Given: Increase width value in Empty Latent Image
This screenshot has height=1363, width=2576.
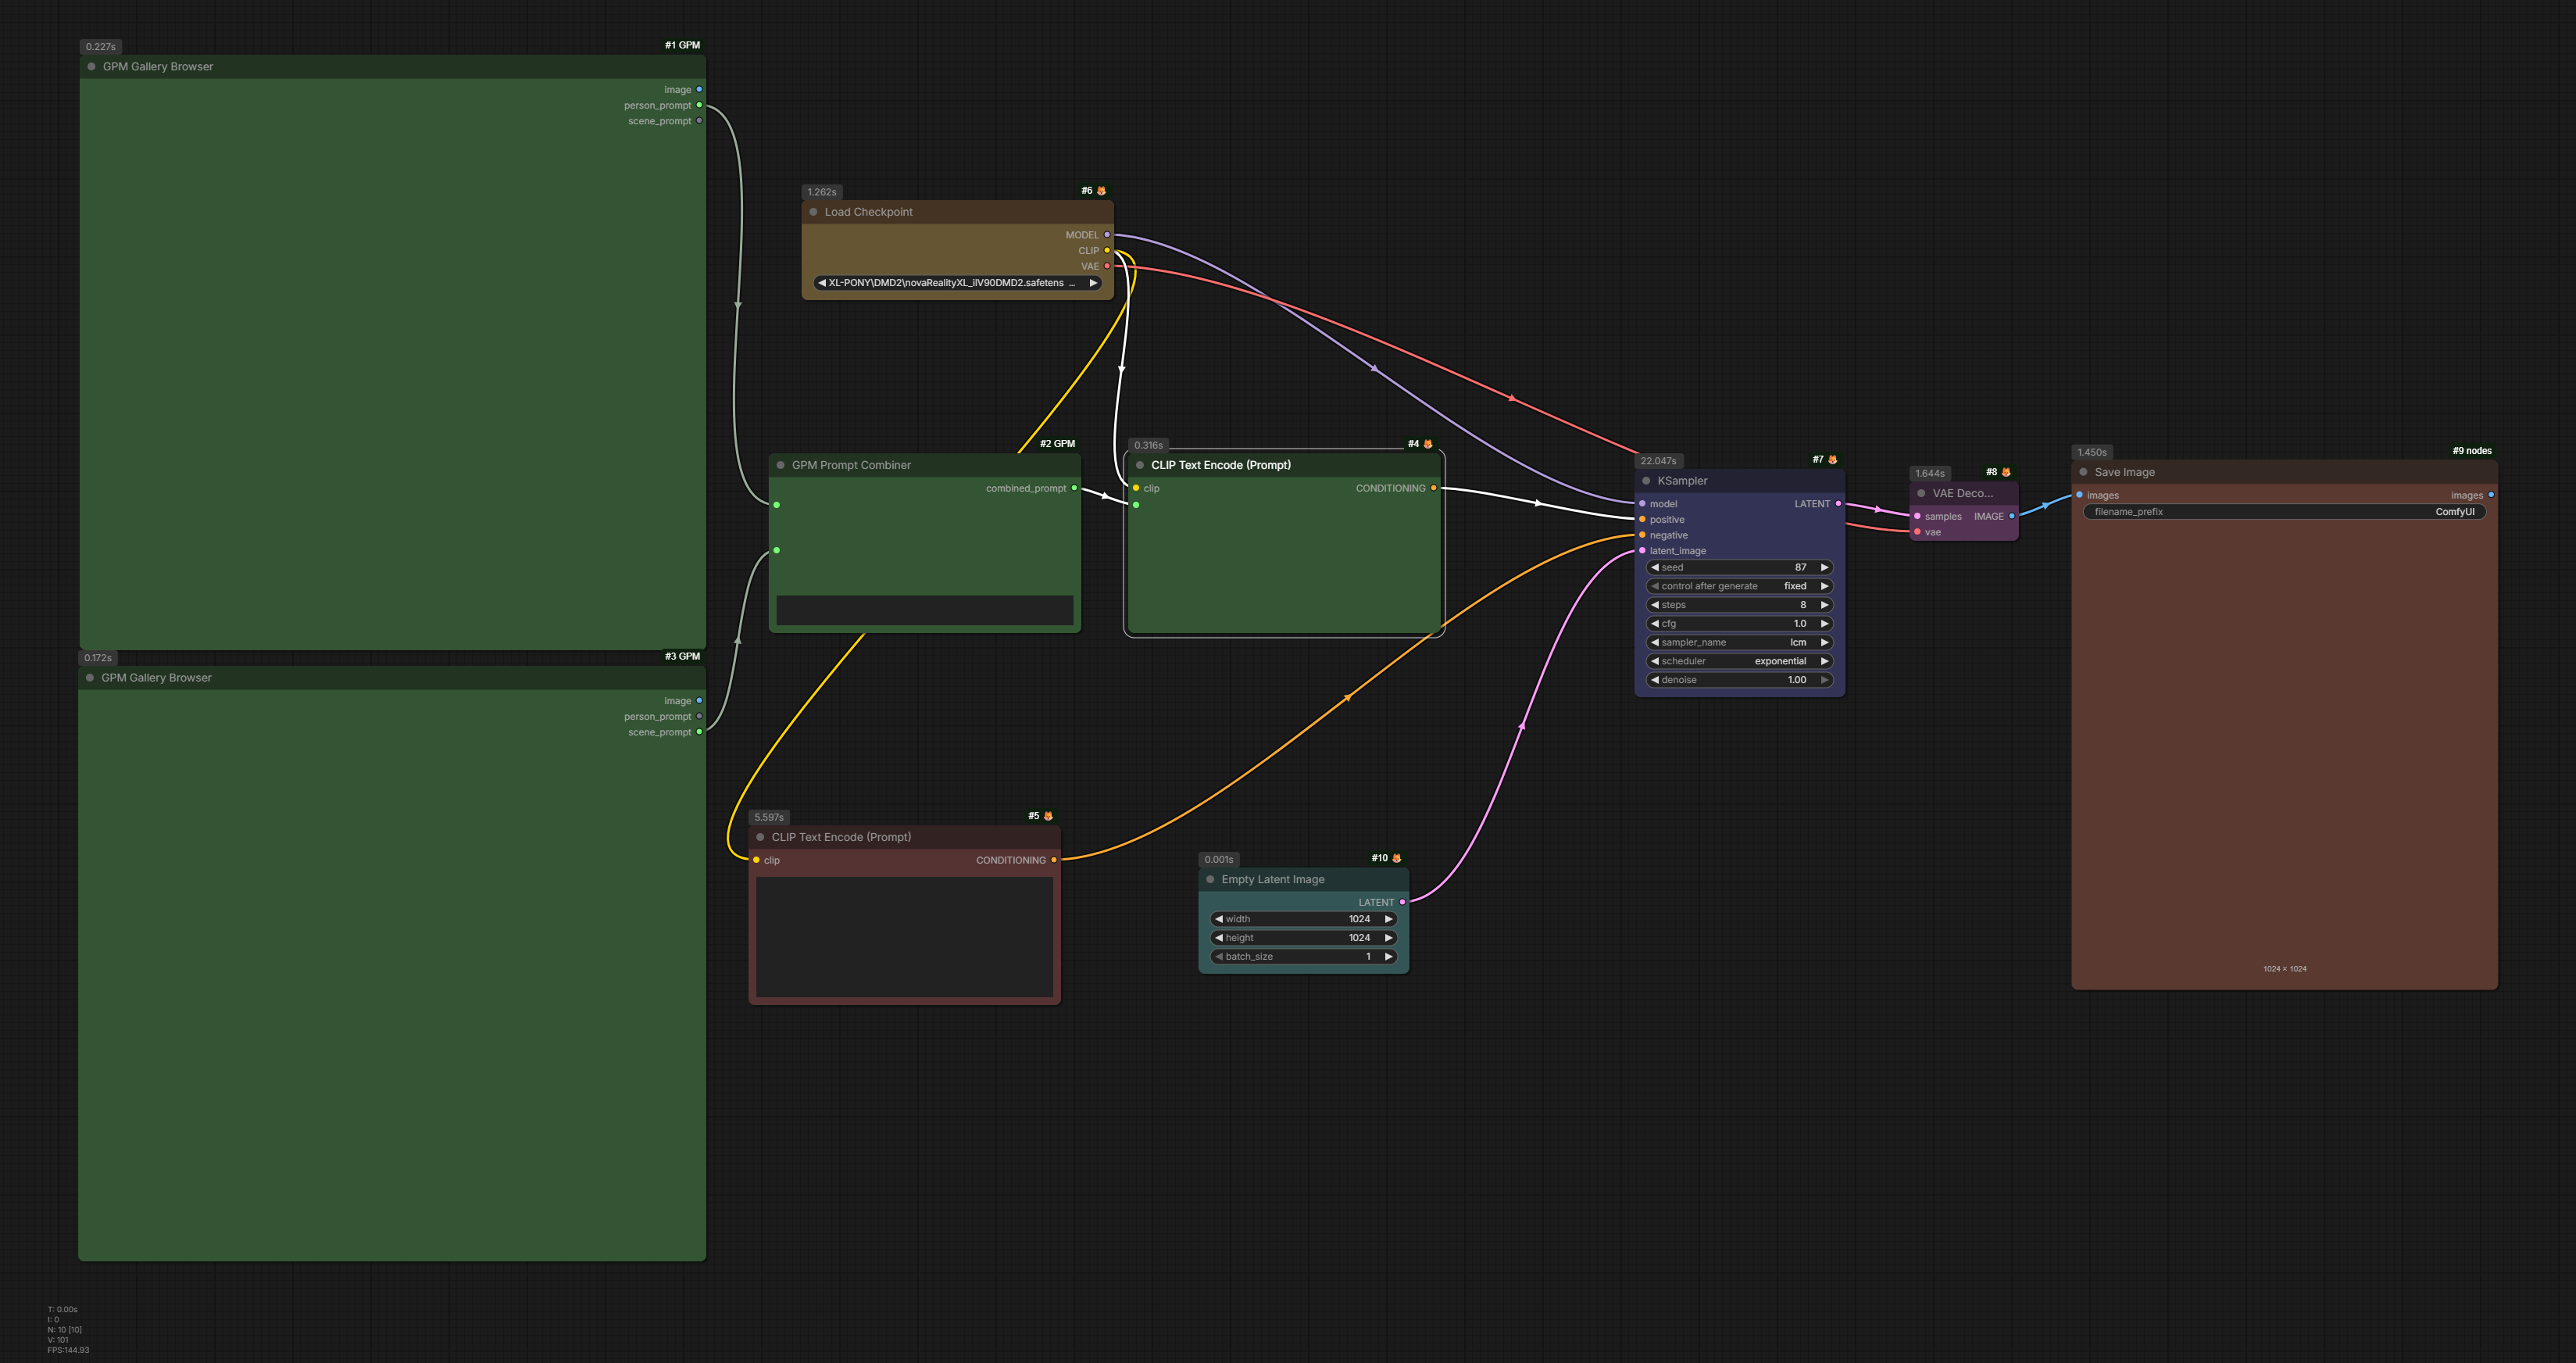Looking at the screenshot, I should [1388, 919].
